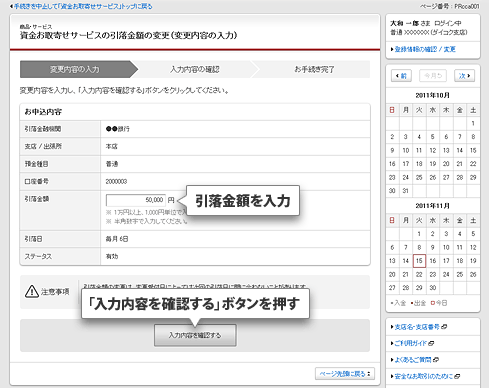The width and height of the screenshot is (489, 388).
Task: Click the 2011年10月 calendar heading
Action: point(433,95)
